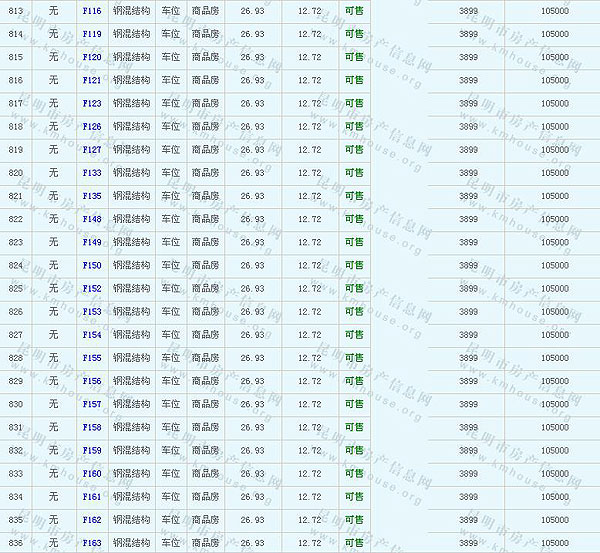This screenshot has width=600, height=553.
Task: Select unit F120 link
Action: point(92,57)
